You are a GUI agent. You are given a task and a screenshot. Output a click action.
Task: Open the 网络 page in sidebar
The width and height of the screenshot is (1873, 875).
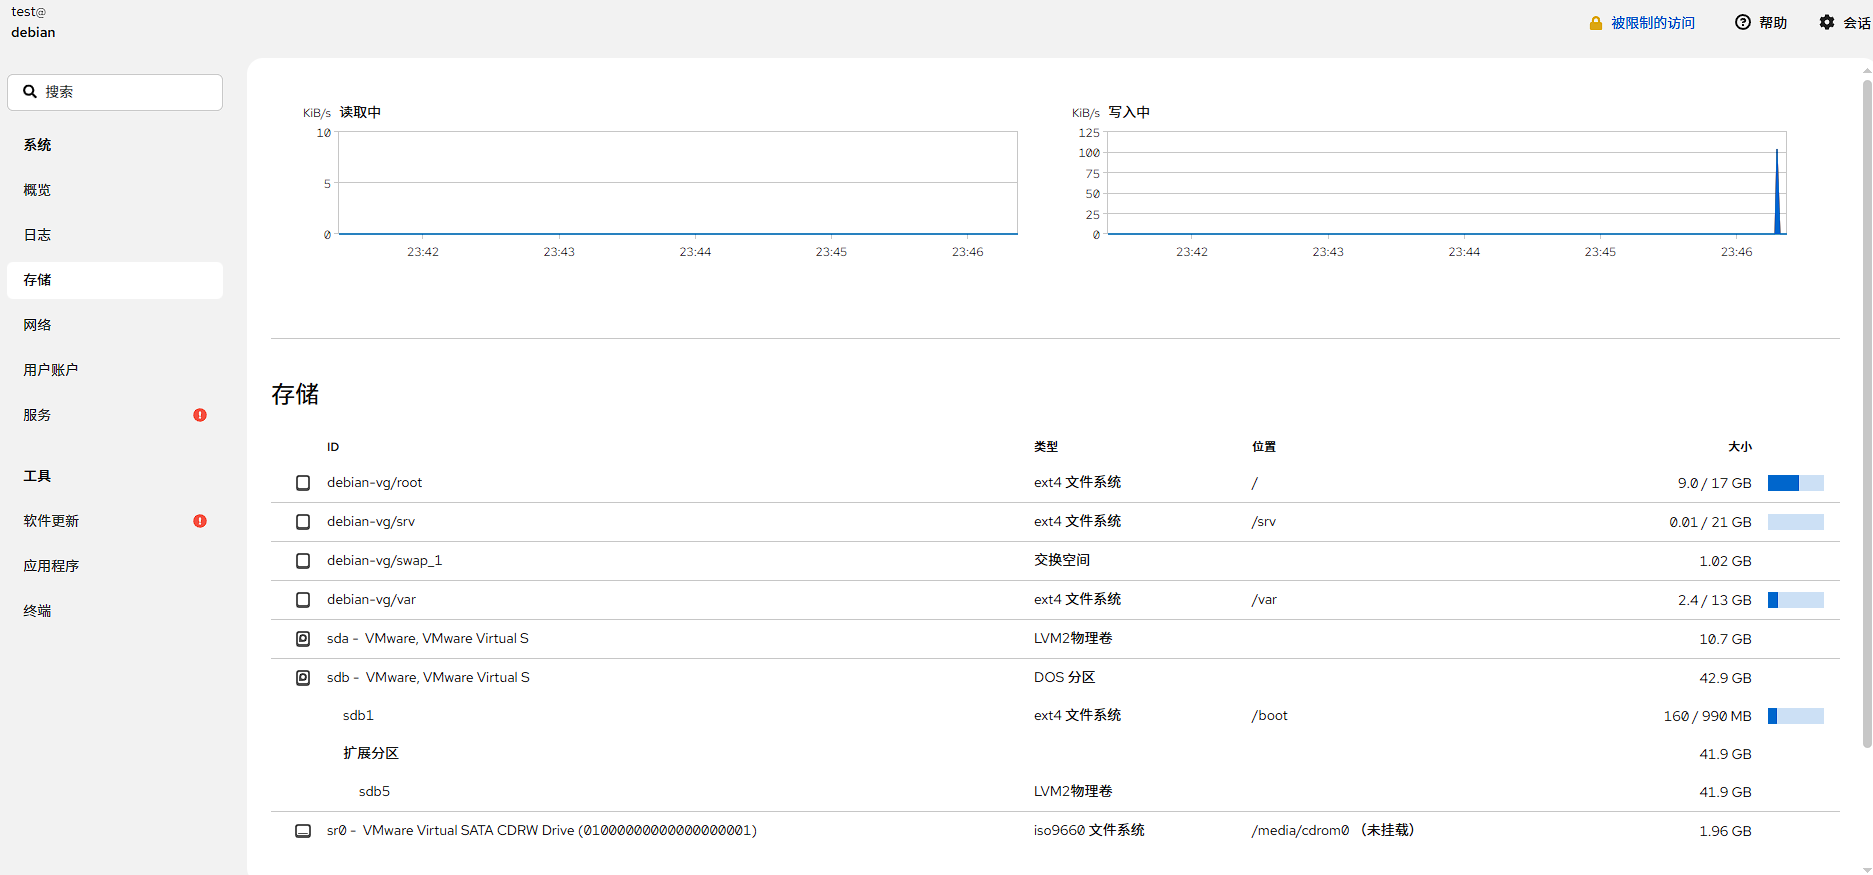[x=38, y=325]
